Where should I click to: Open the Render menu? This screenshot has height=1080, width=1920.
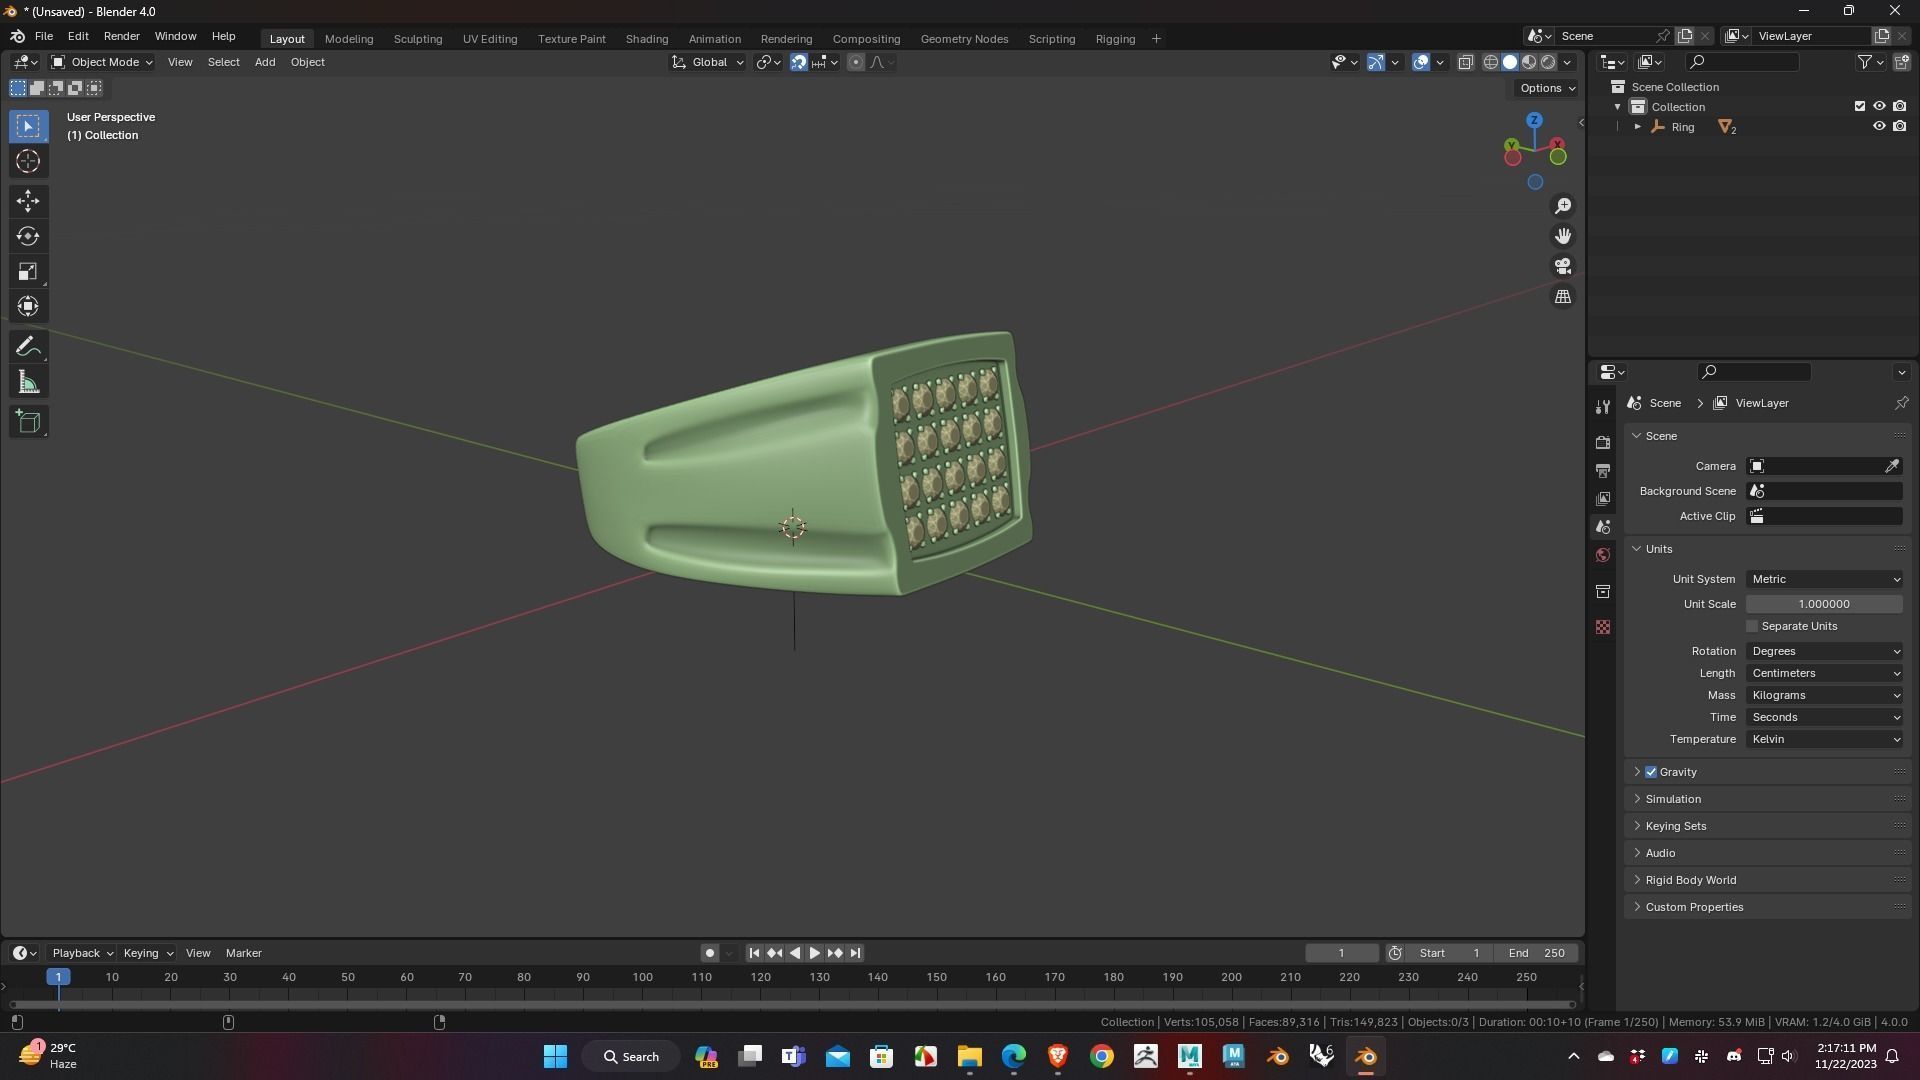pos(121,36)
